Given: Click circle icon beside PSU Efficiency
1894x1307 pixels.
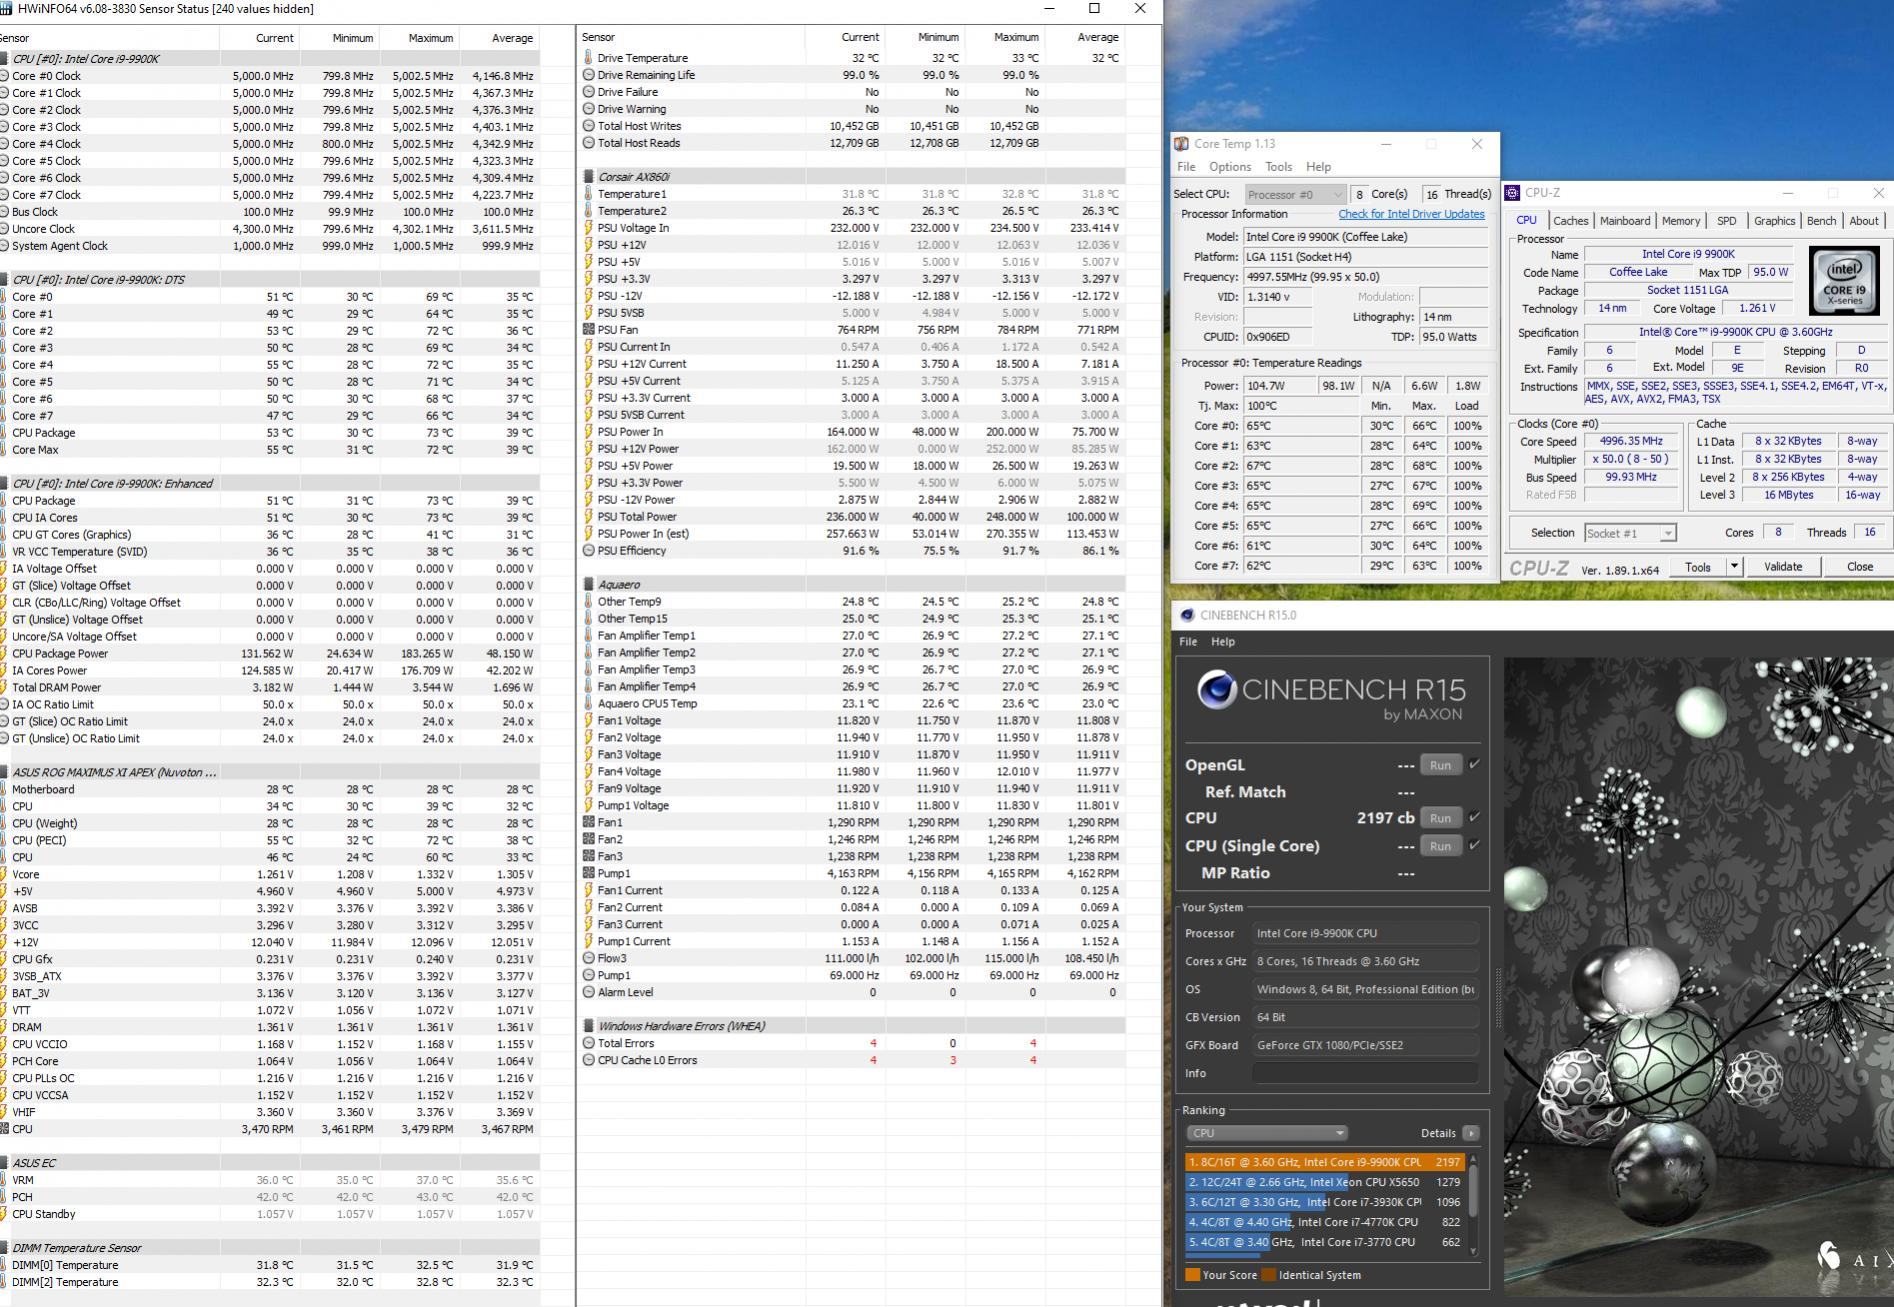Looking at the screenshot, I should 589,551.
